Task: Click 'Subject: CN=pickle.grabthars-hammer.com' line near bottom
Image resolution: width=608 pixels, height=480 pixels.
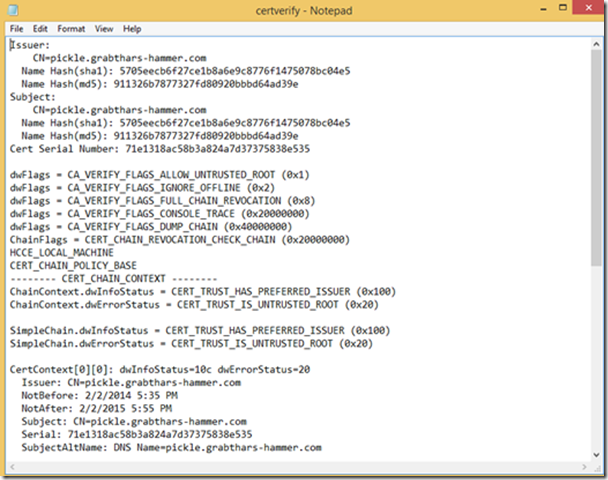Action: coord(134,421)
